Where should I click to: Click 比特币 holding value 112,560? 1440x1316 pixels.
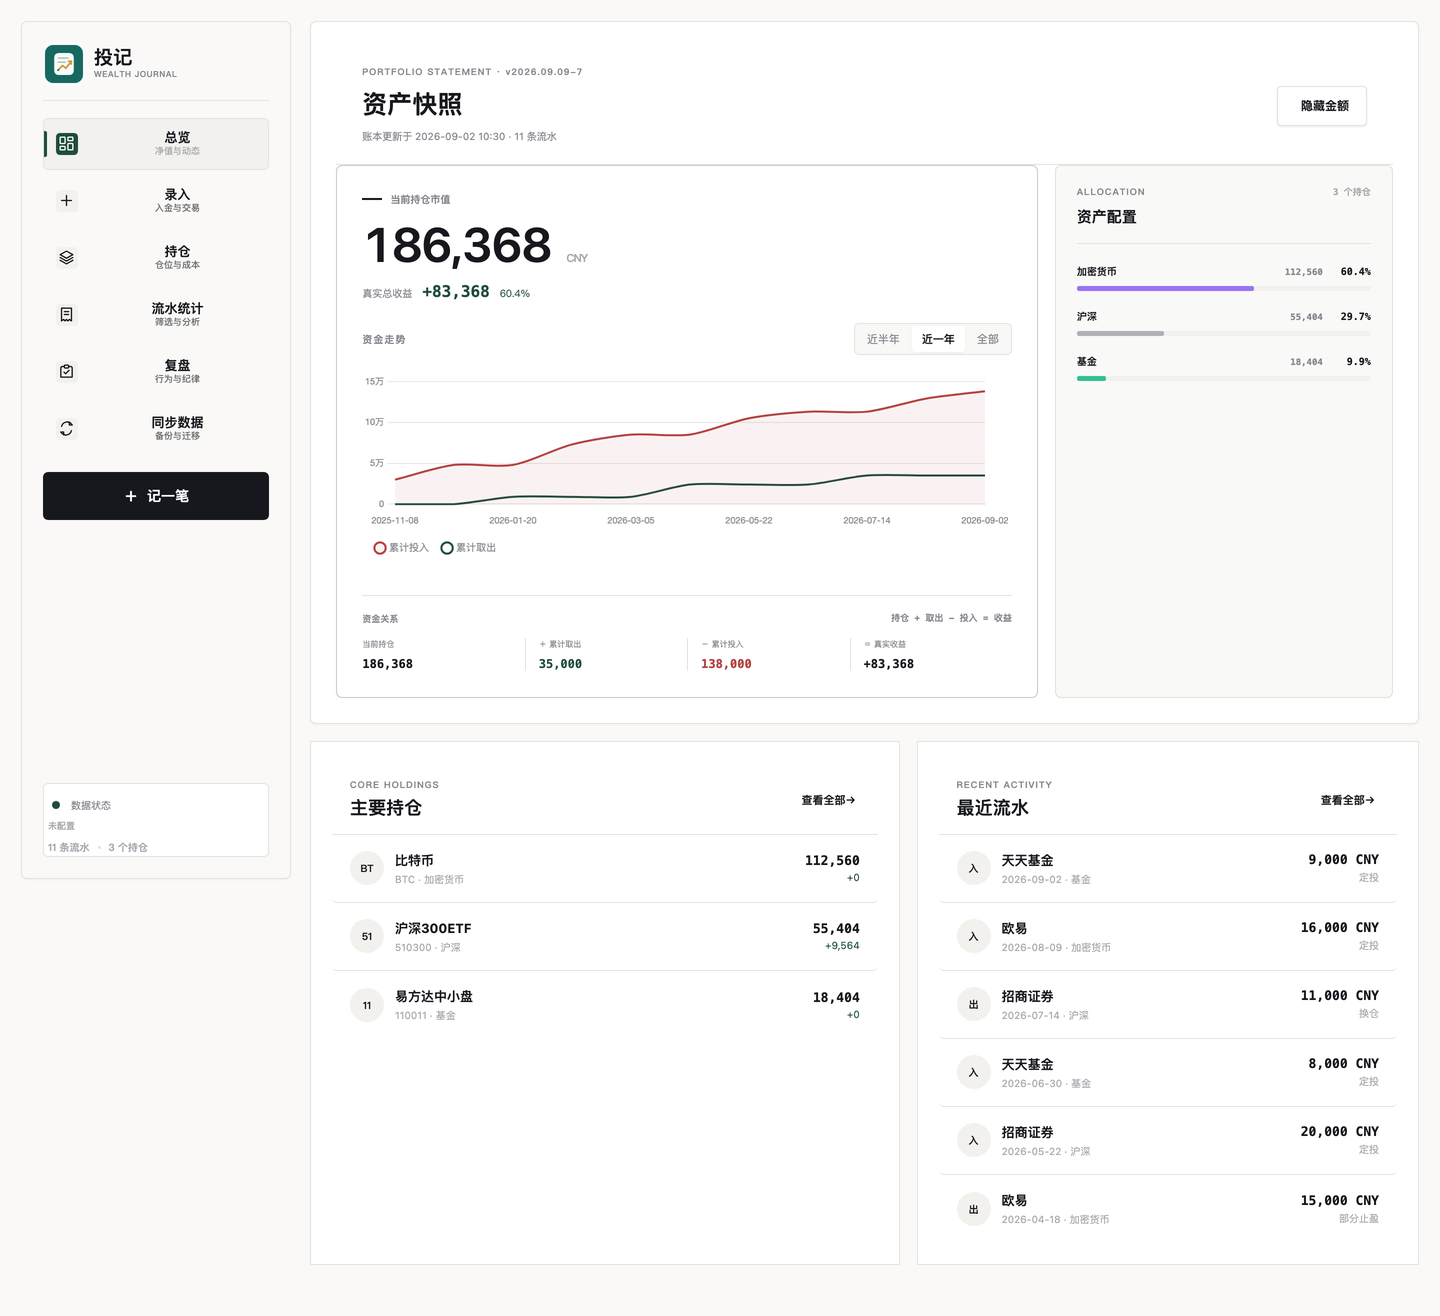click(x=832, y=860)
